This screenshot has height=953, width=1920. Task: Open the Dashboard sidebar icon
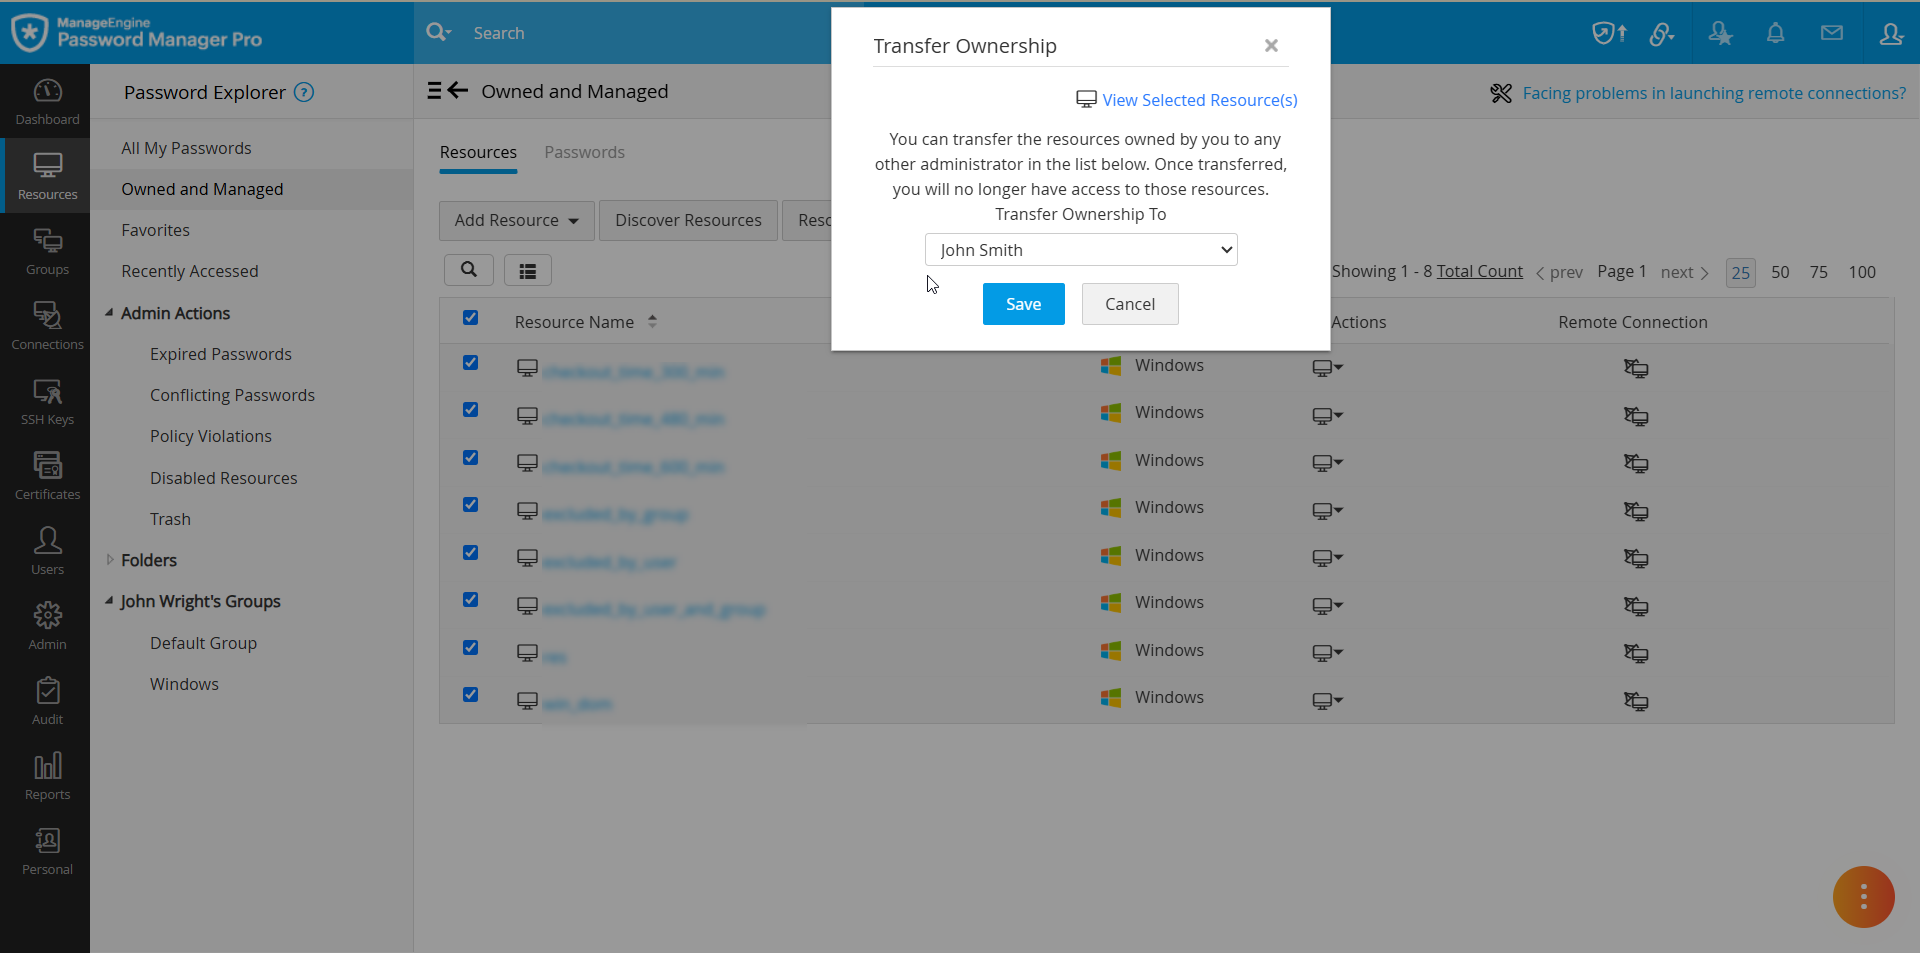(x=47, y=102)
